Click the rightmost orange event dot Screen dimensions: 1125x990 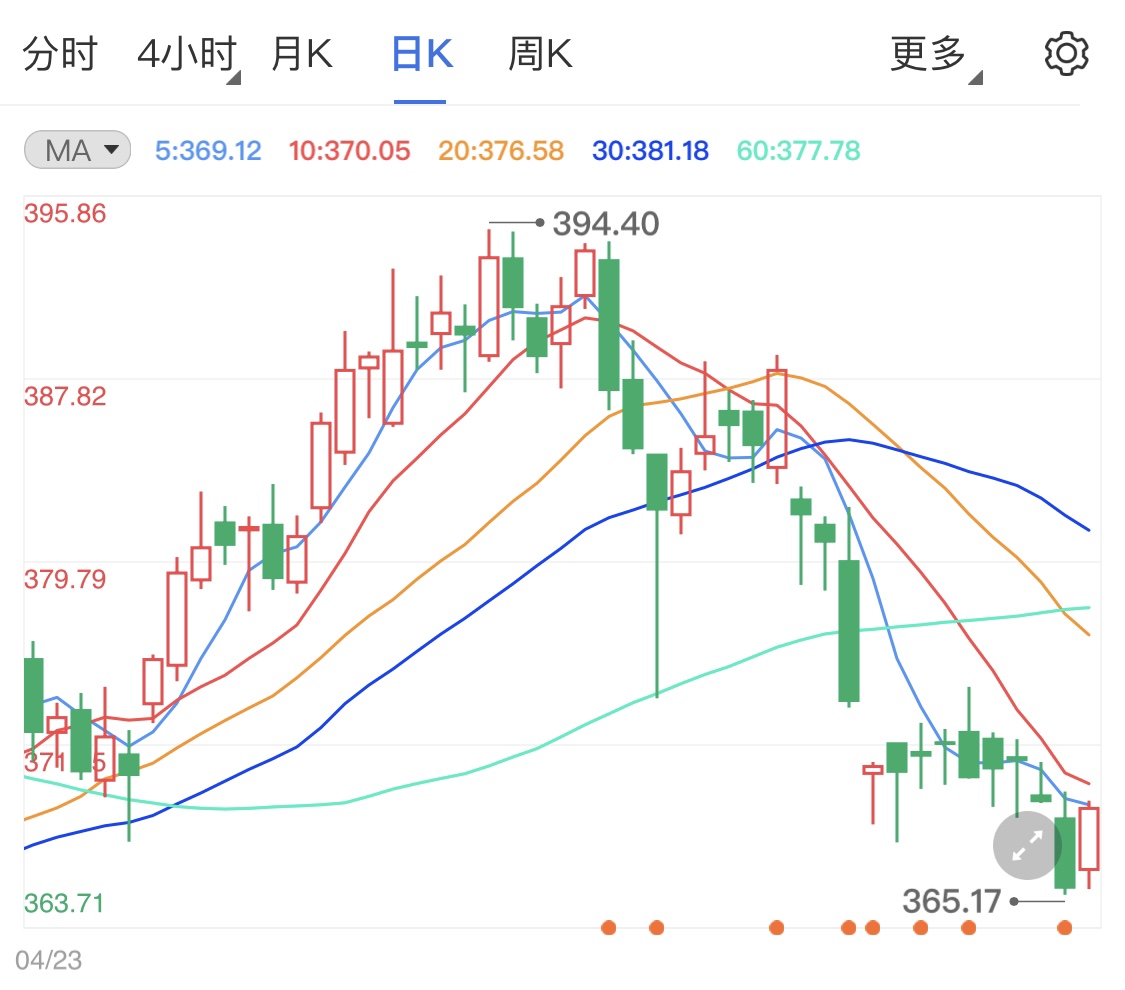click(1065, 928)
